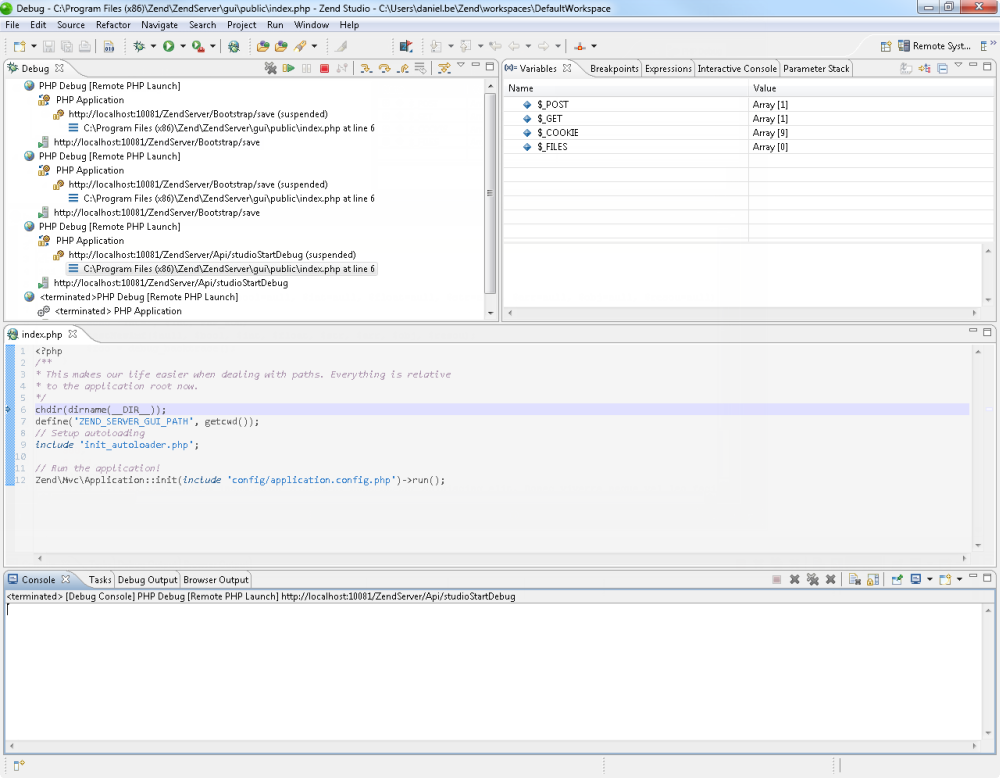Click the red Terminate button in Debug view
The height and width of the screenshot is (778, 1000).
[324, 68]
